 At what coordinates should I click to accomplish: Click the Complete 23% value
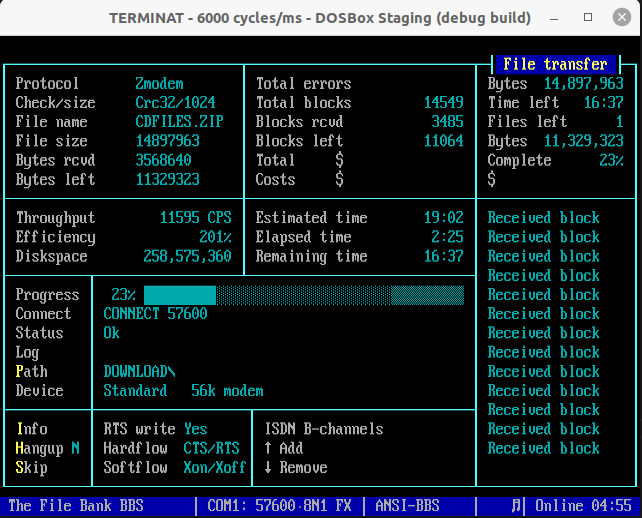(612, 160)
